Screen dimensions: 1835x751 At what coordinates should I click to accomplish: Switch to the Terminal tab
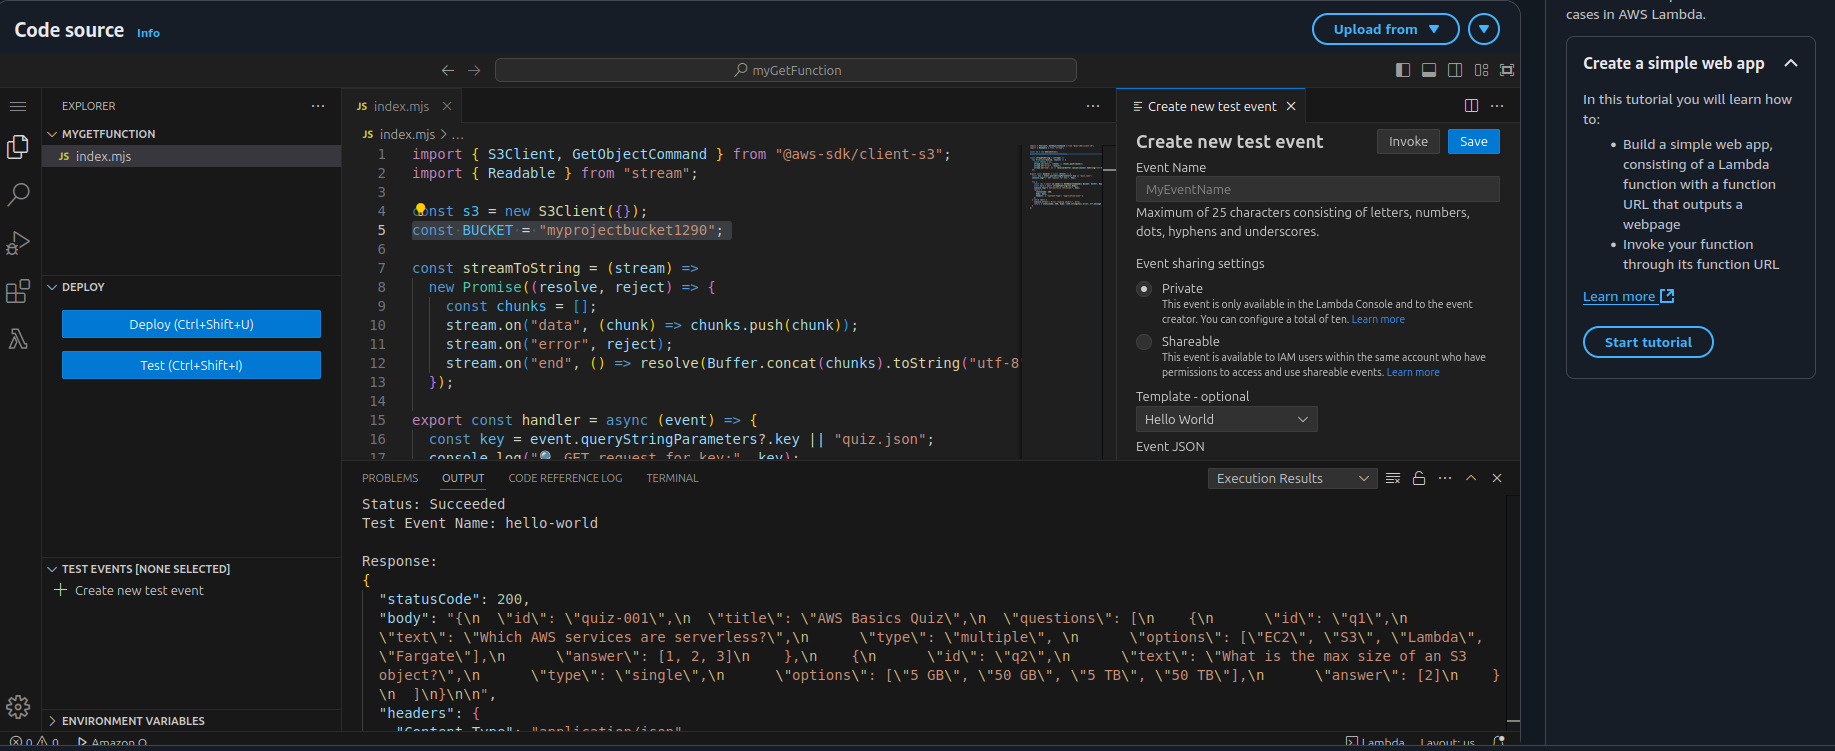[672, 478]
